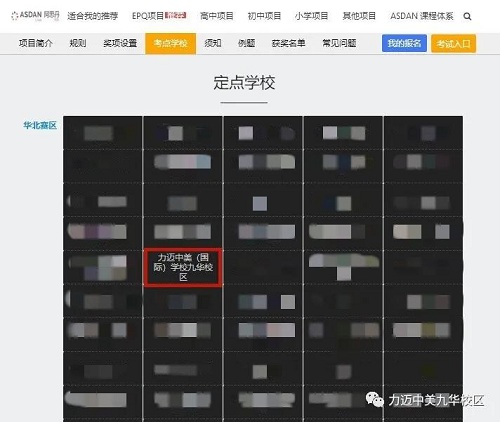Viewport: 500px width, 422px height.
Task: Switch to the 须知 tab
Action: click(213, 43)
